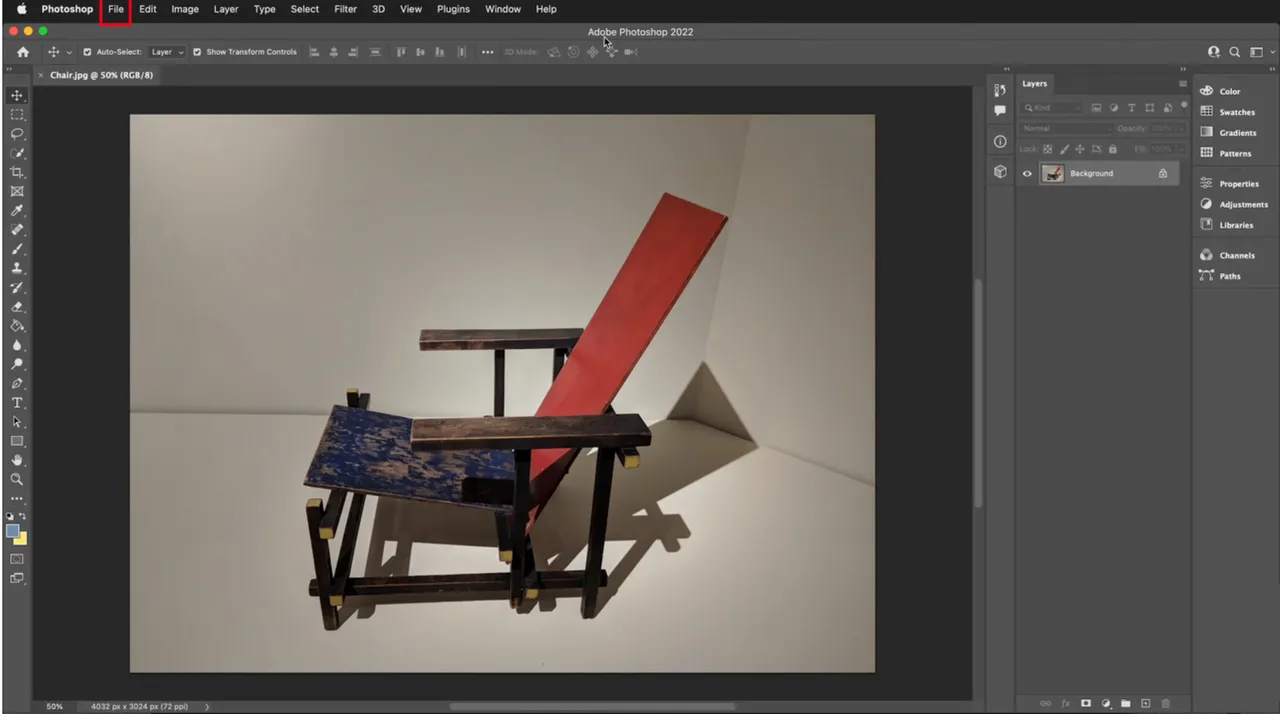Select the Lasso tool

coord(17,134)
